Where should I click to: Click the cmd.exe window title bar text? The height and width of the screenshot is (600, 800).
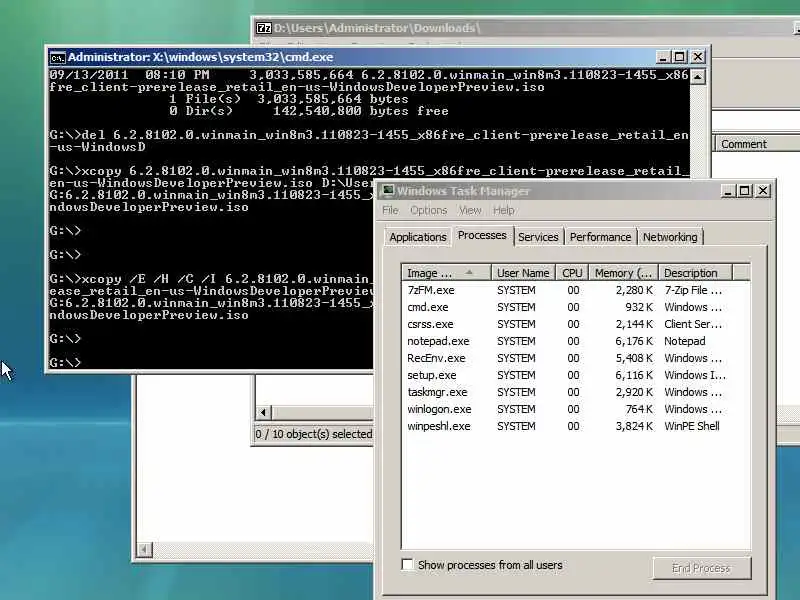click(x=201, y=57)
